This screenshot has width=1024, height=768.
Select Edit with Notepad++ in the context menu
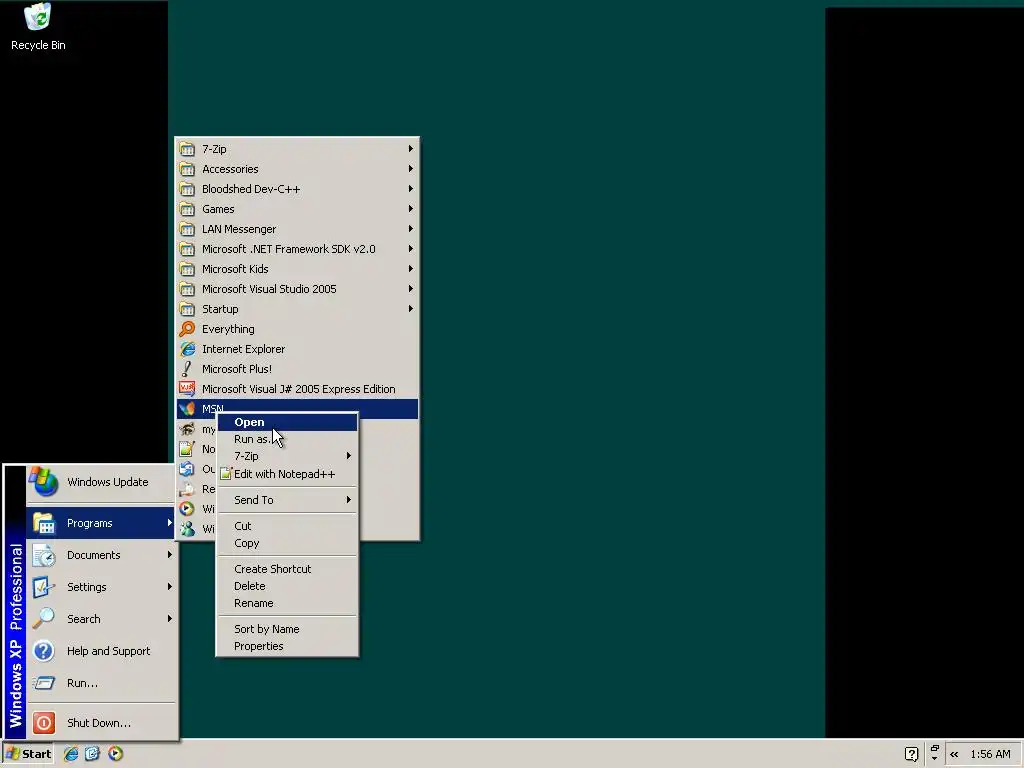(287, 474)
